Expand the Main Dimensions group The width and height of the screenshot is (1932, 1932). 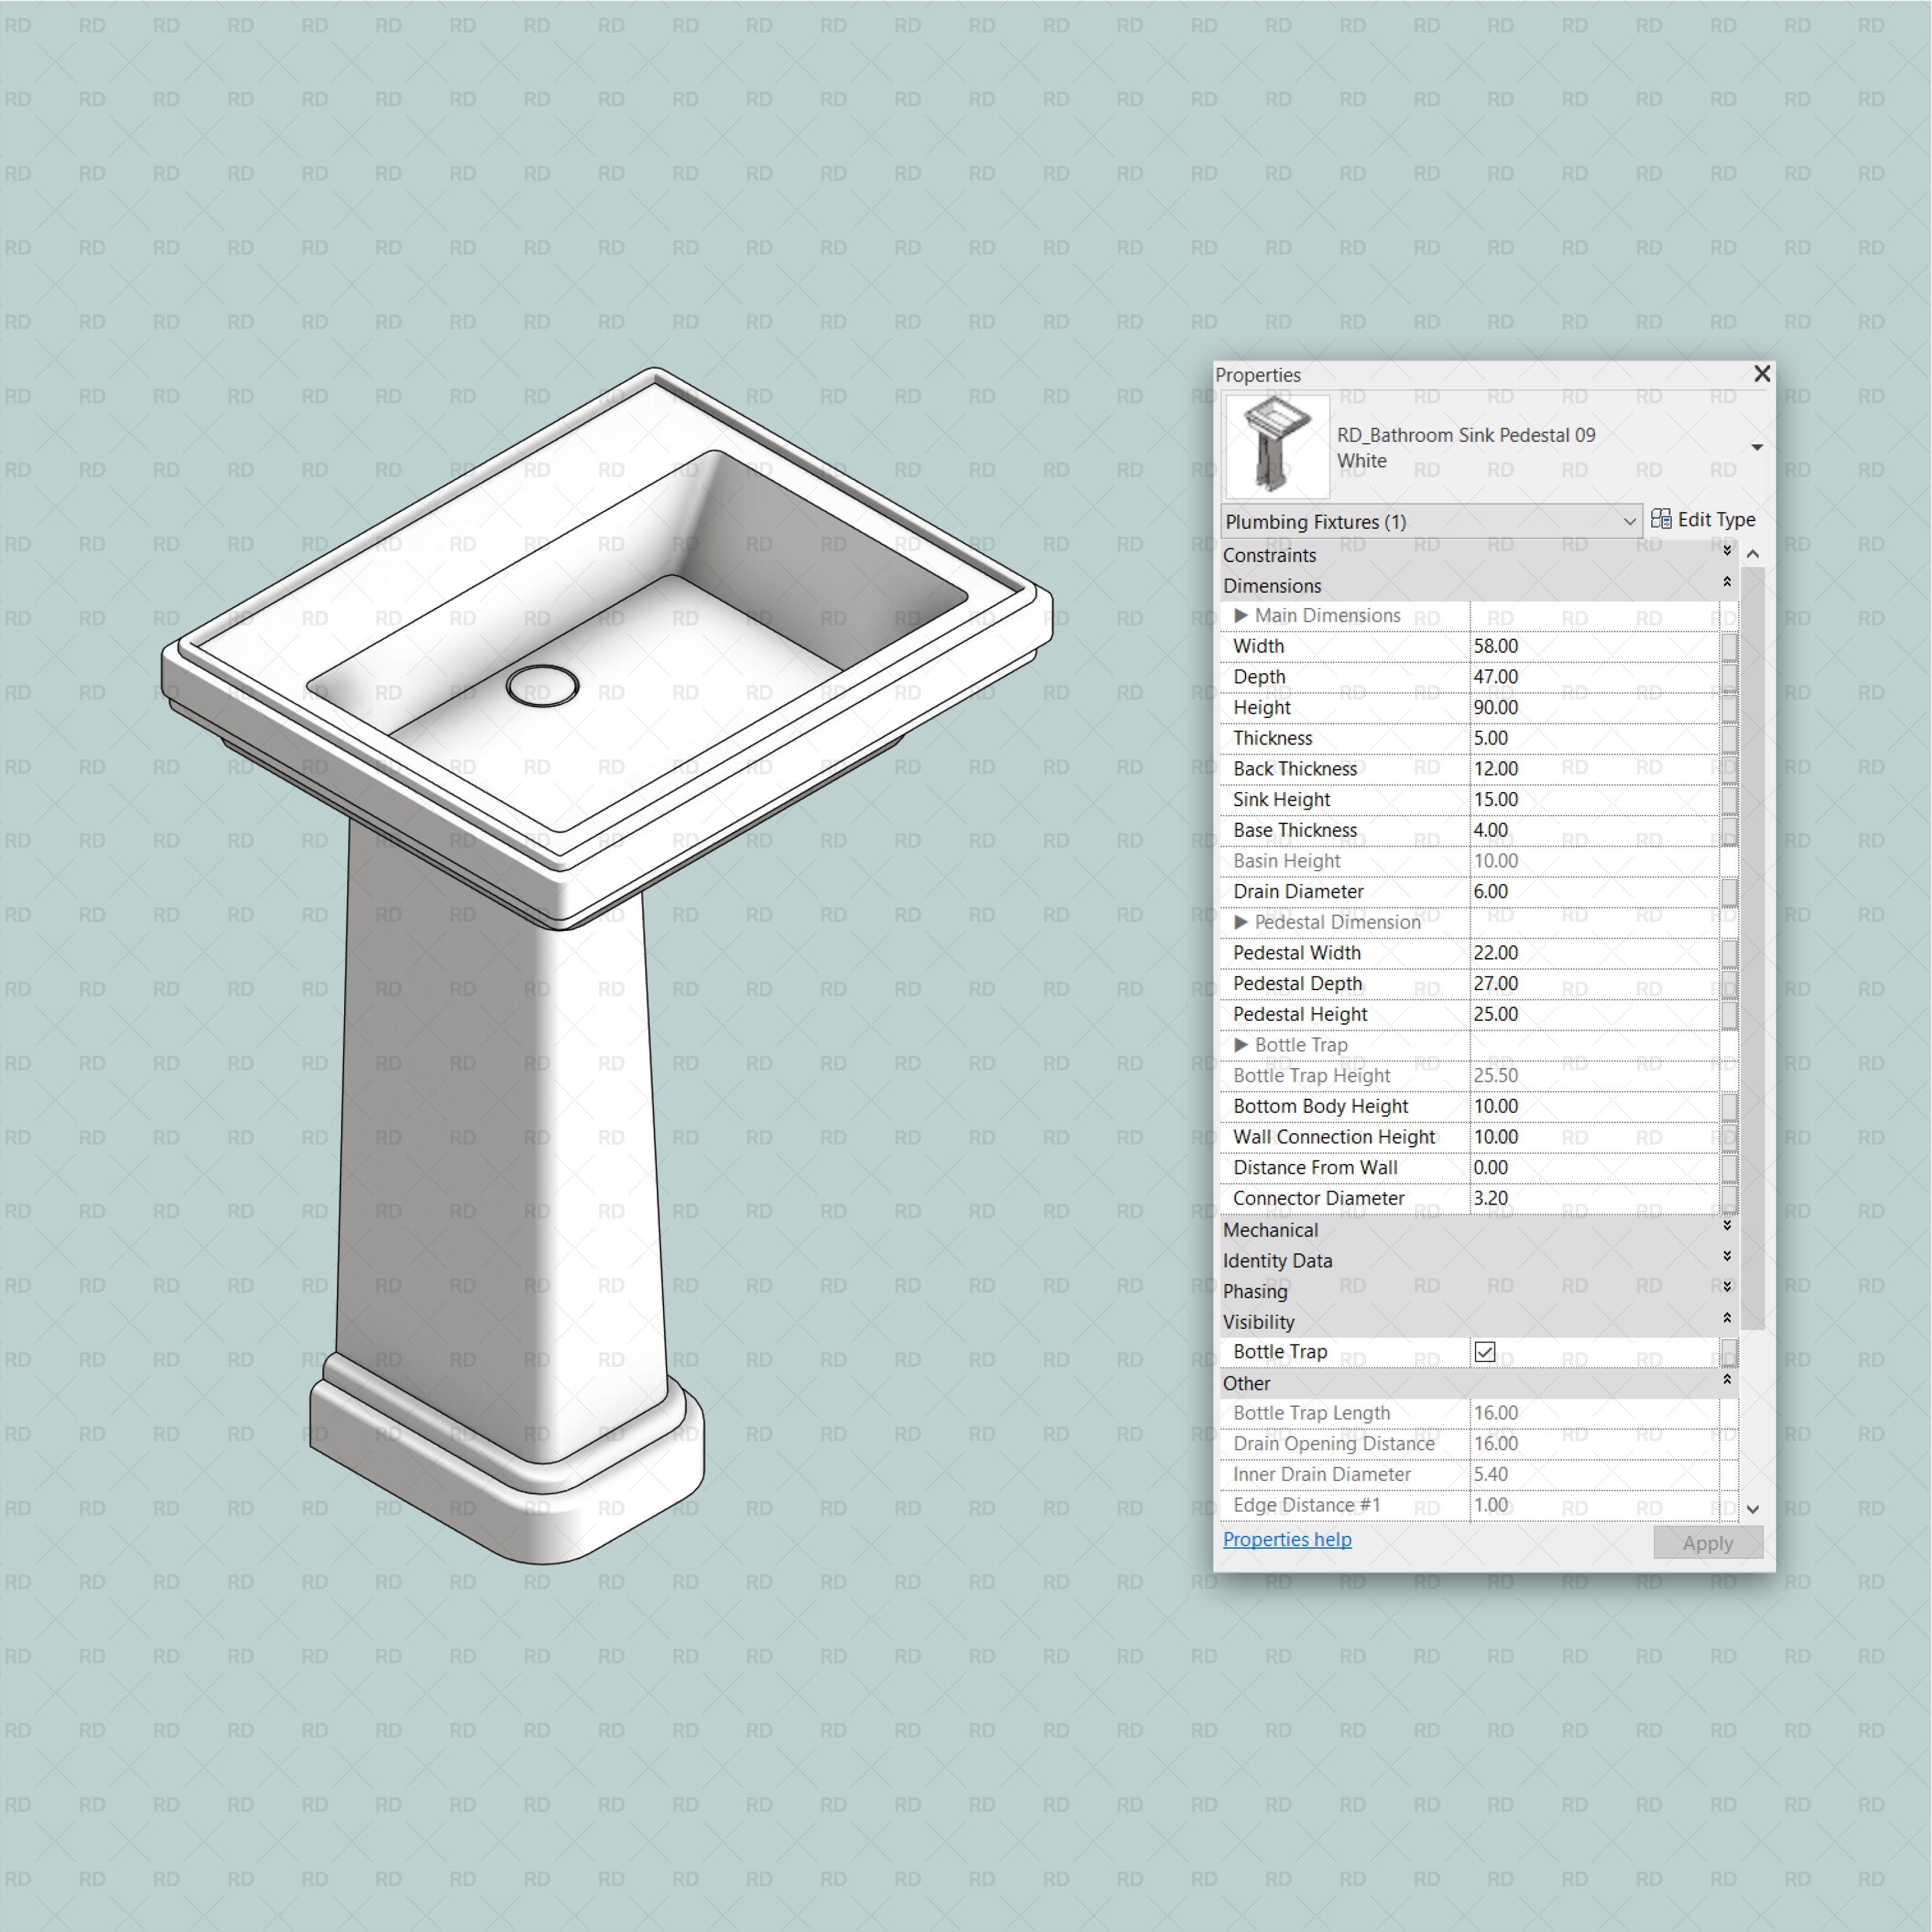pyautogui.click(x=1242, y=616)
